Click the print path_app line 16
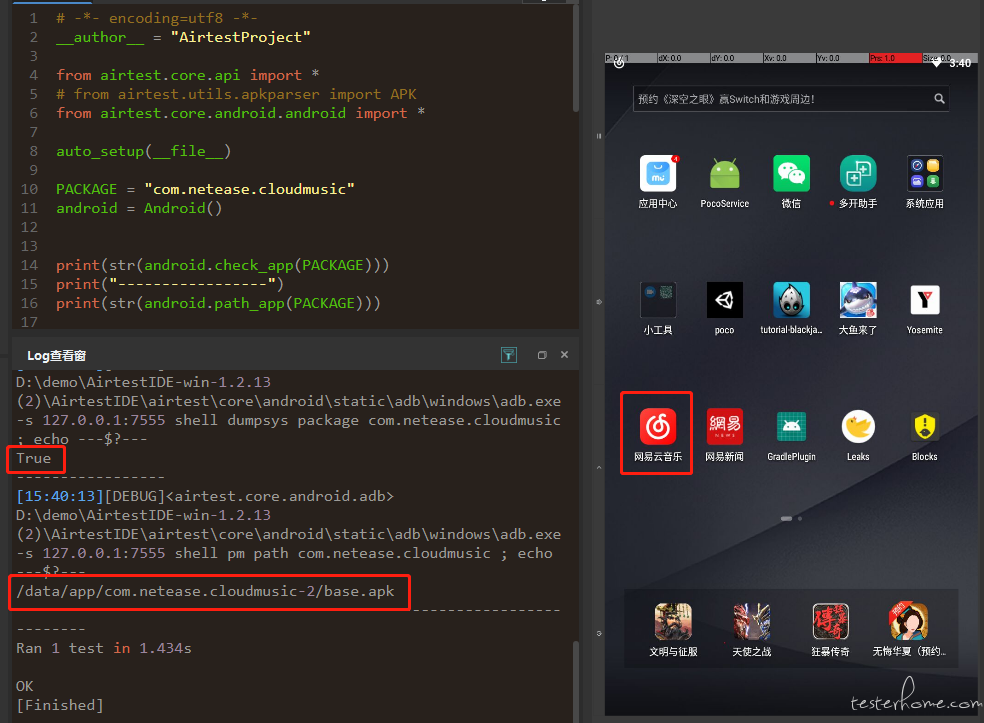The height and width of the screenshot is (723, 984). [x=218, y=303]
